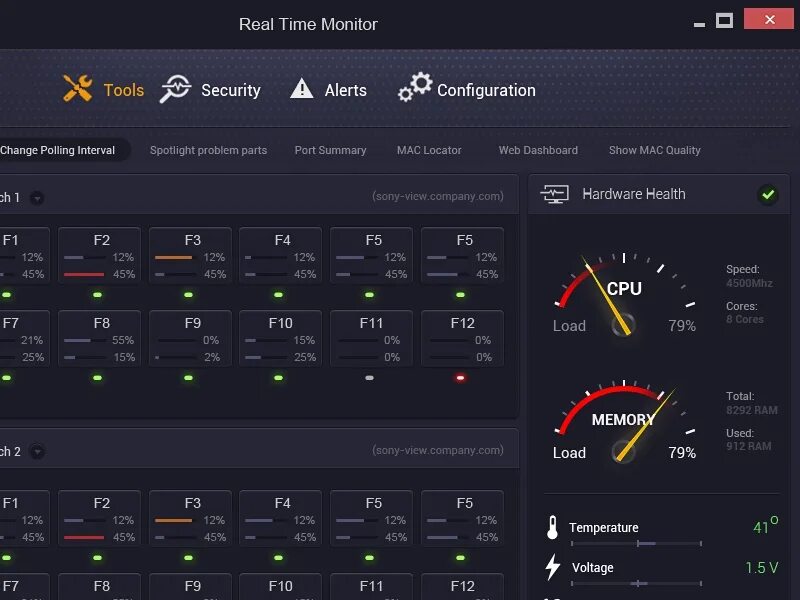Click the green Hardware Health checkmark

coord(768,194)
